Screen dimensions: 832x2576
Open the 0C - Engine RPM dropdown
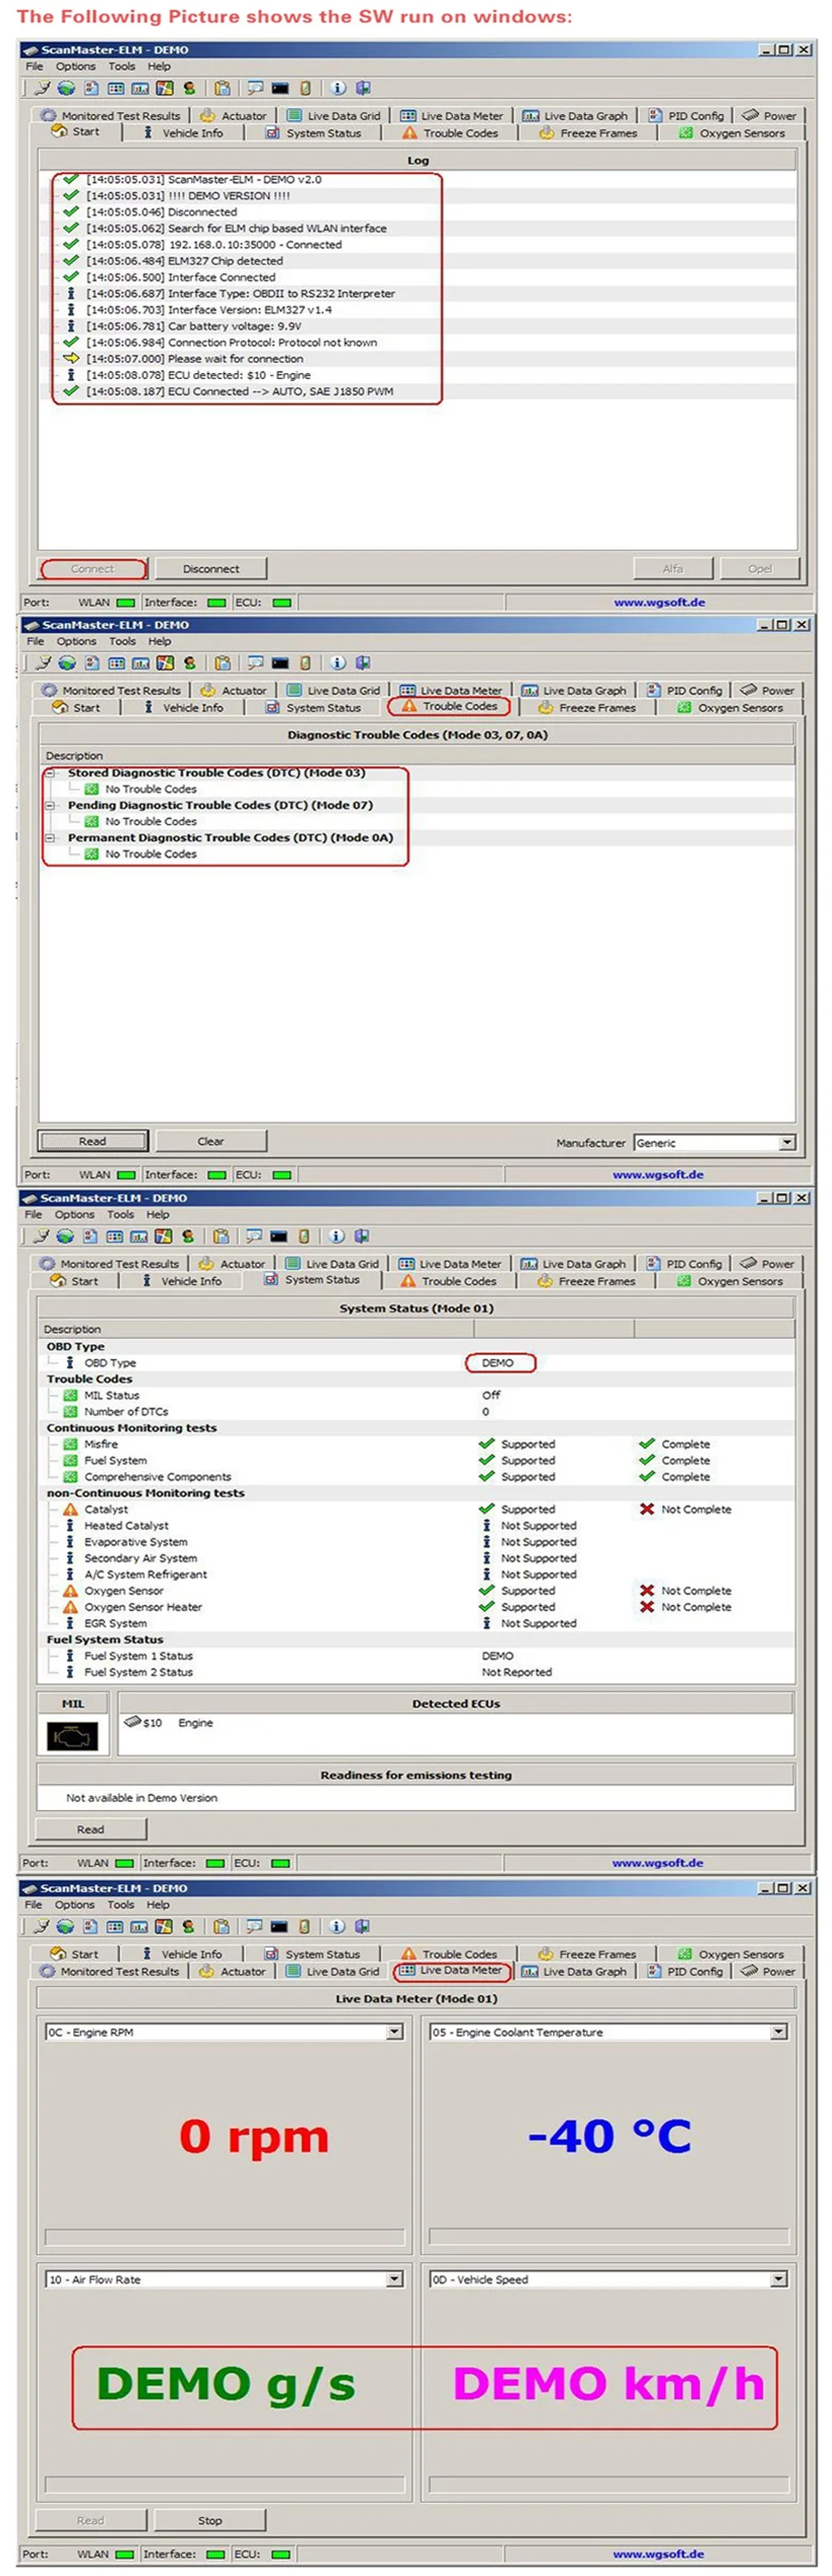pos(394,2032)
